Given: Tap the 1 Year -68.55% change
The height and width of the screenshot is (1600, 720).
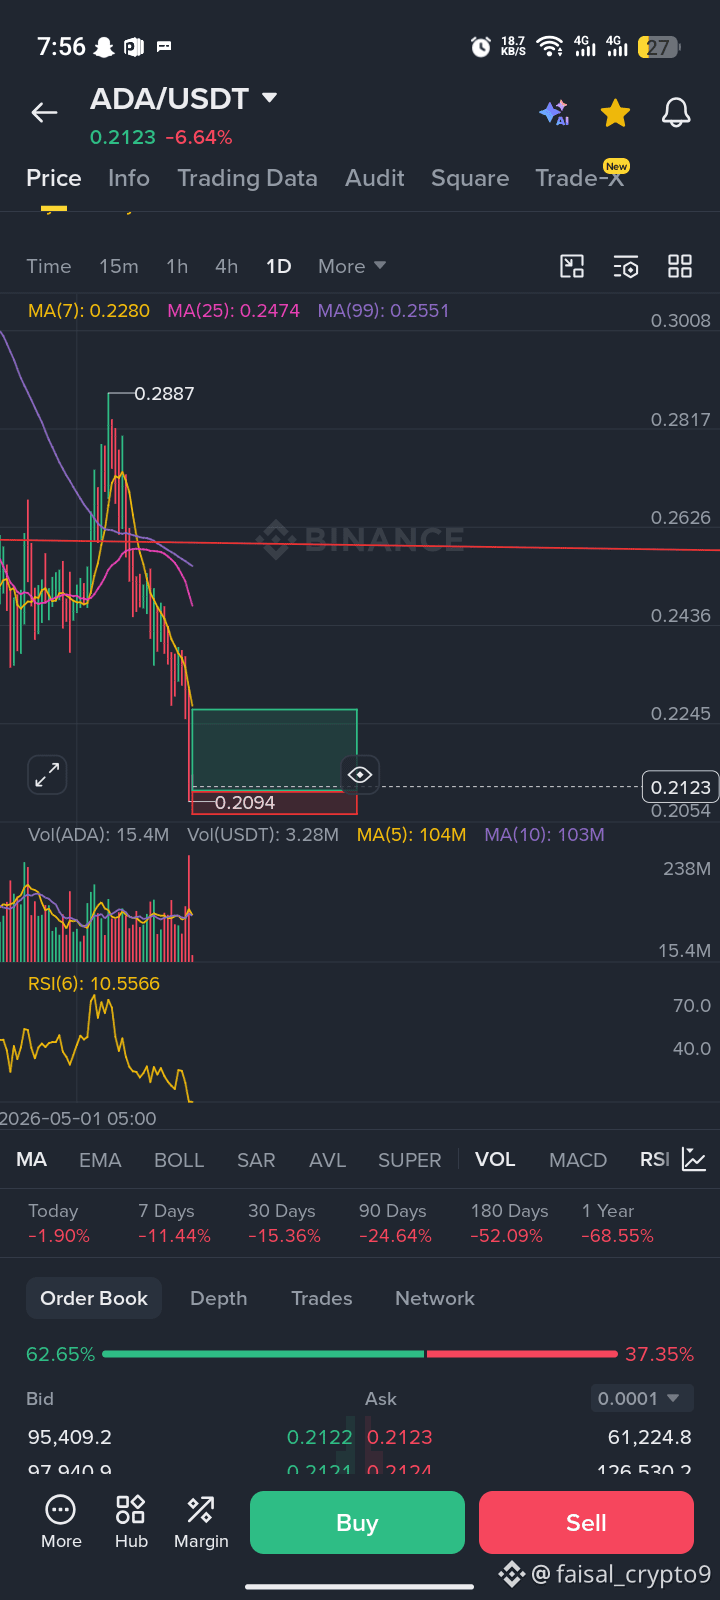Looking at the screenshot, I should [617, 1223].
